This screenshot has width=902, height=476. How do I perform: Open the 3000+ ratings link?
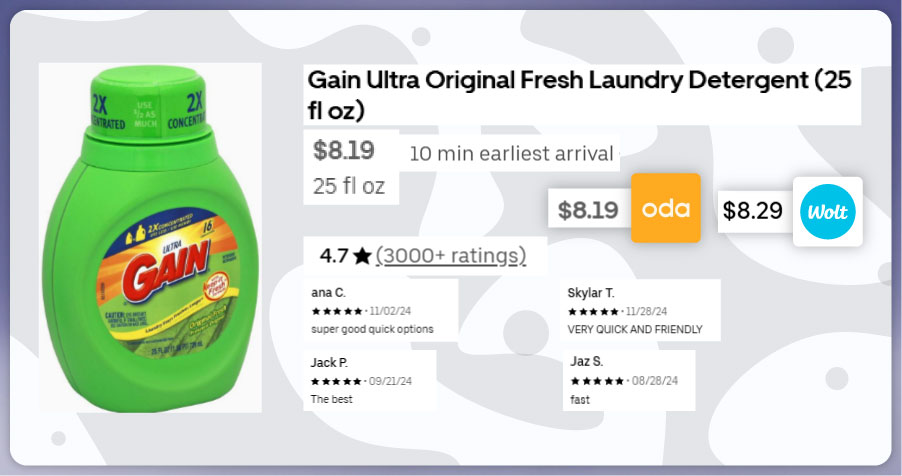click(451, 256)
